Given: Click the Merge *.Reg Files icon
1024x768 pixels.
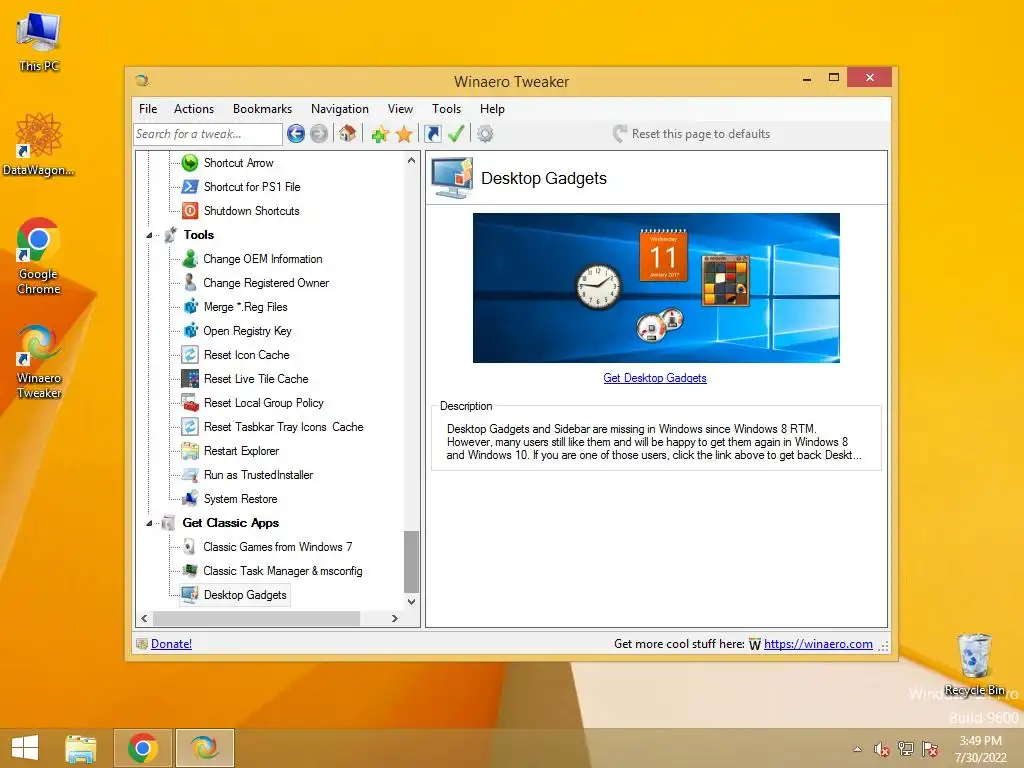Looking at the screenshot, I should click(190, 307).
